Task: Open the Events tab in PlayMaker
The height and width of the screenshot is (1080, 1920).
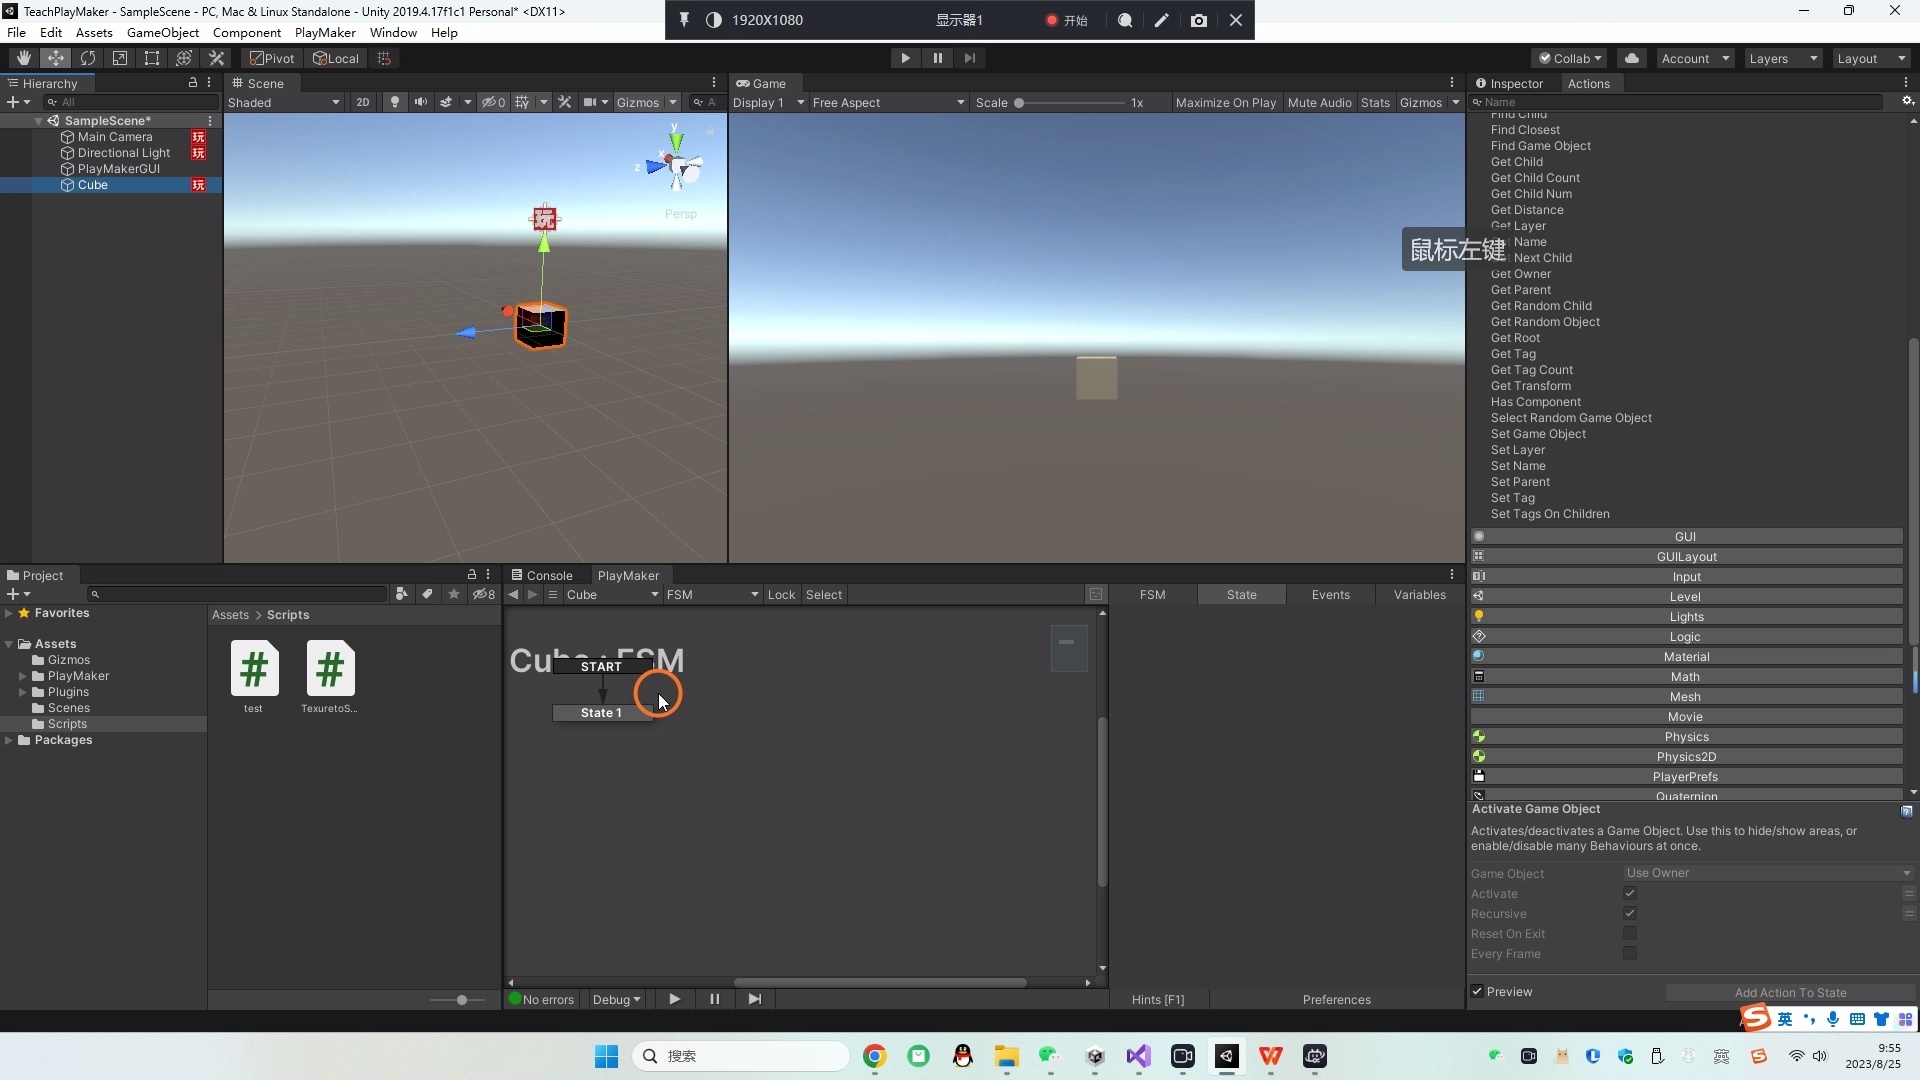Action: [1330, 594]
